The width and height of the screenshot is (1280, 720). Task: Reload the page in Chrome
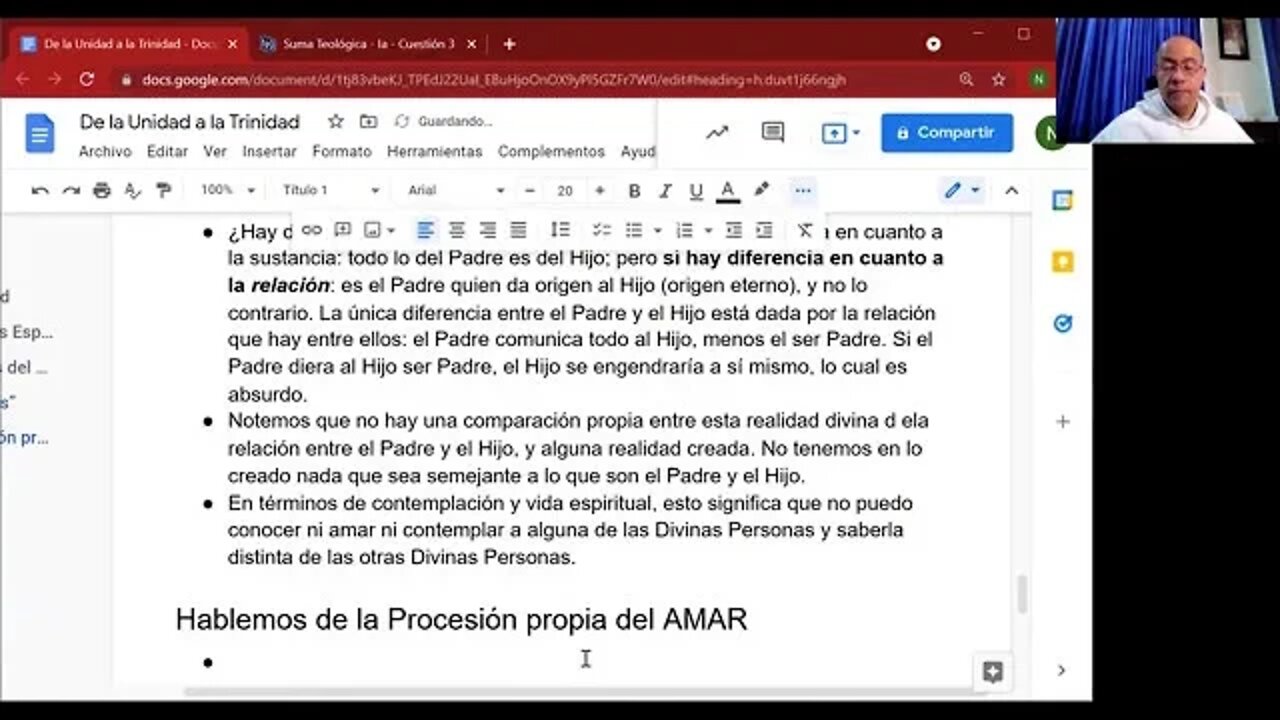(x=87, y=78)
